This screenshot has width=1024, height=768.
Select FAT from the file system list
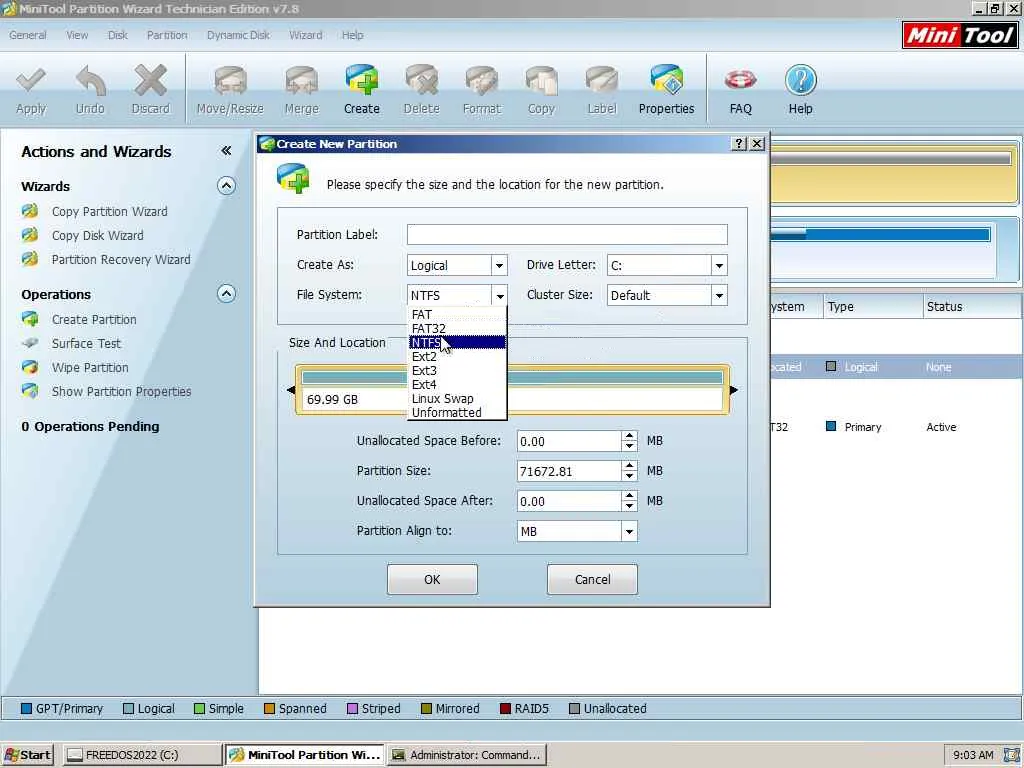pos(457,314)
